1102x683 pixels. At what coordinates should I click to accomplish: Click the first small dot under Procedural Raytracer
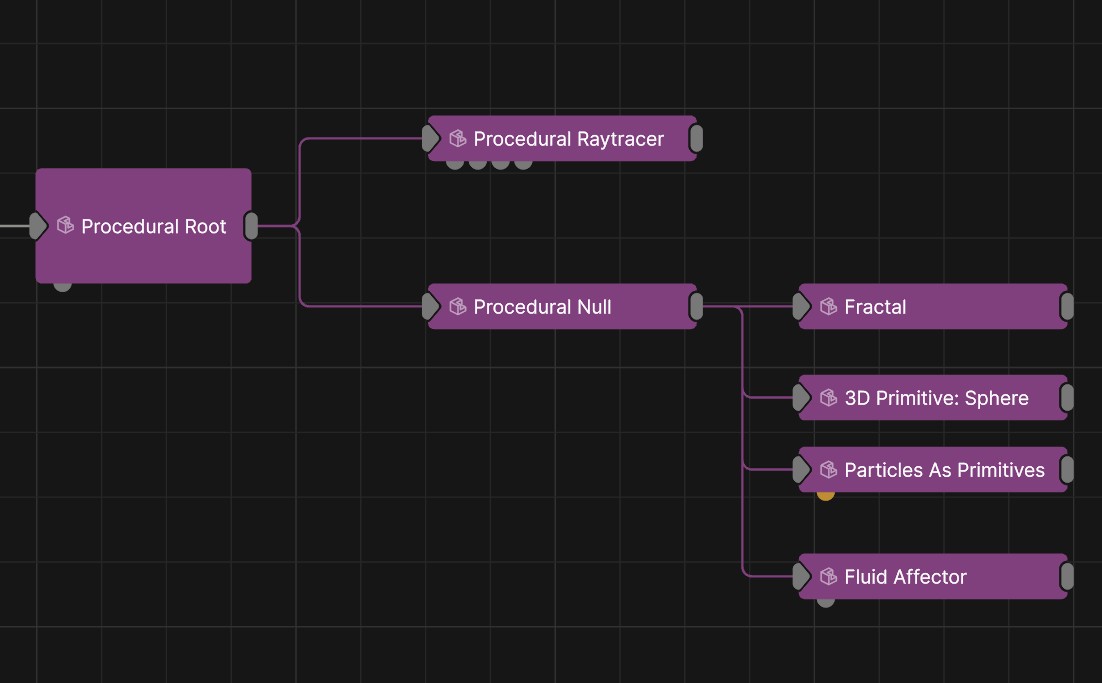(455, 161)
